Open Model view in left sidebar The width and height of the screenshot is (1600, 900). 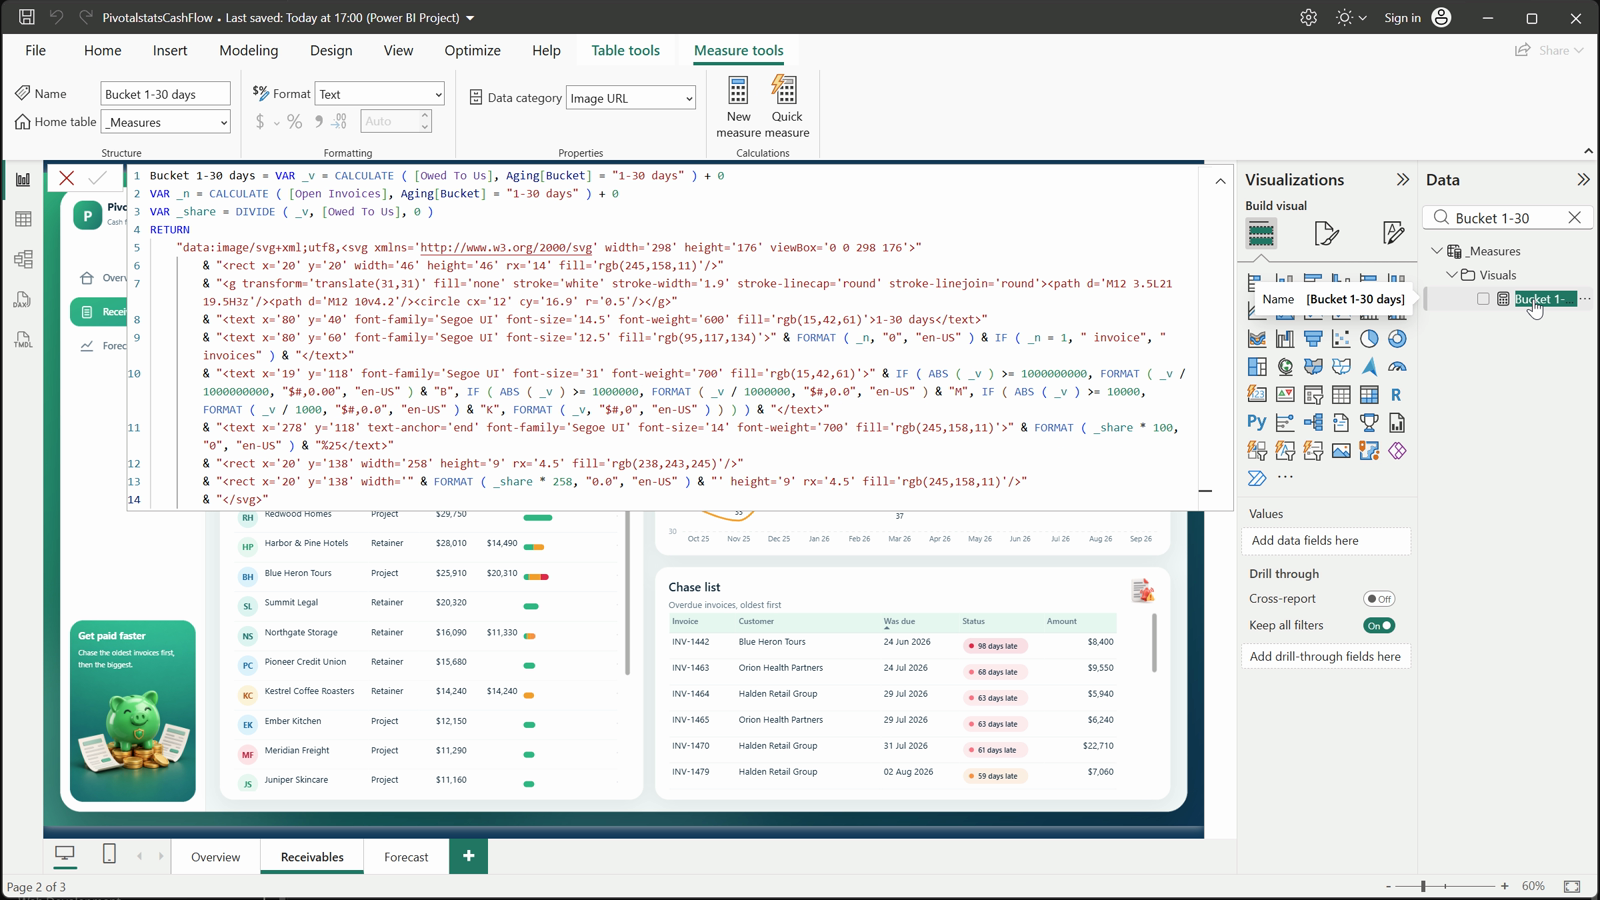[x=23, y=260]
